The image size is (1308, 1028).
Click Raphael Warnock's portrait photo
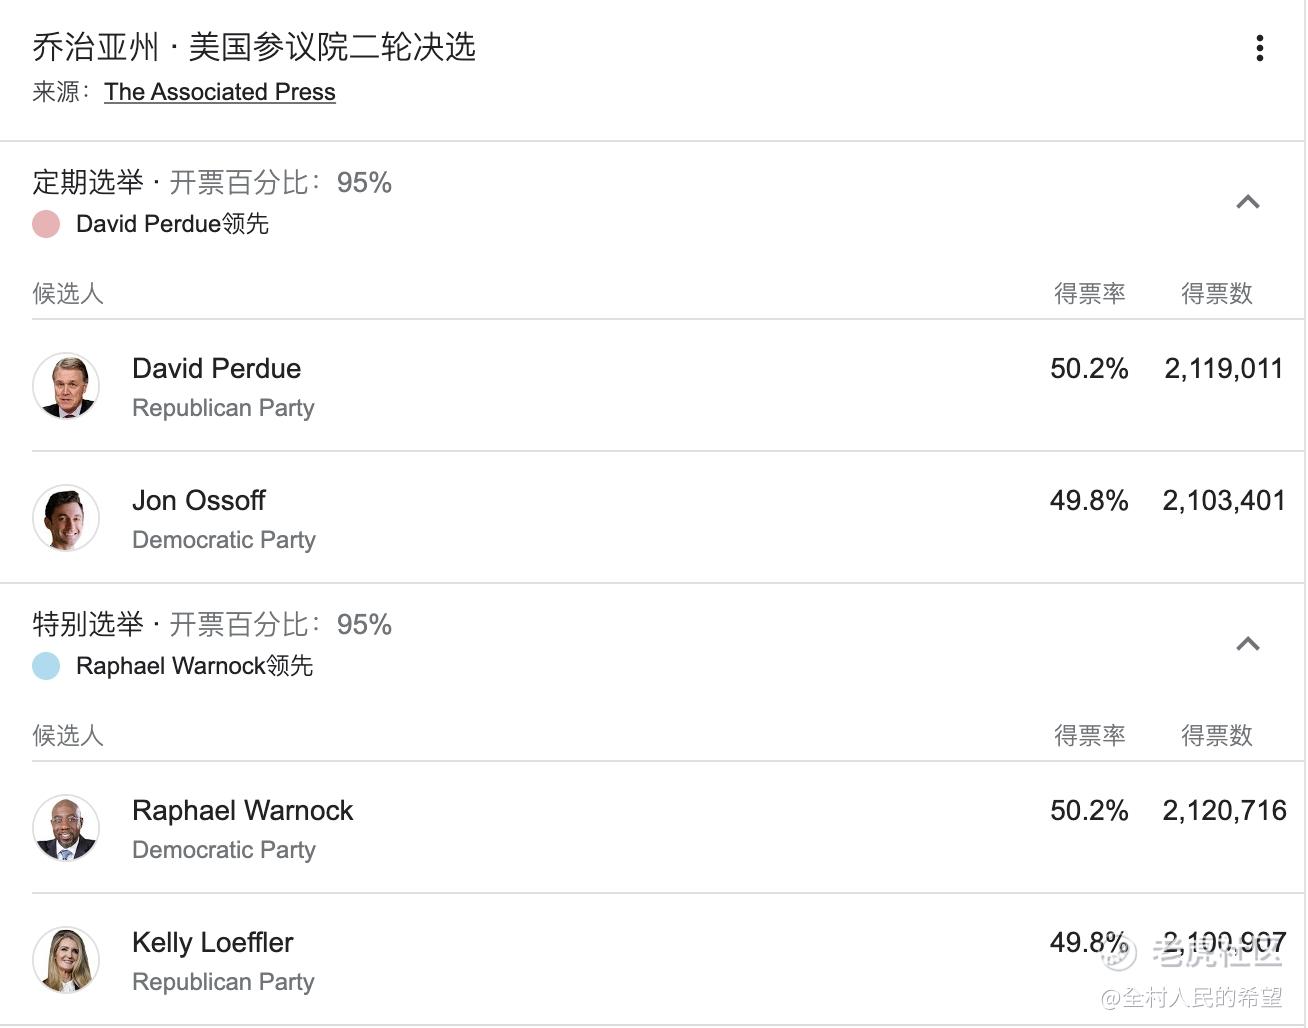click(x=66, y=828)
